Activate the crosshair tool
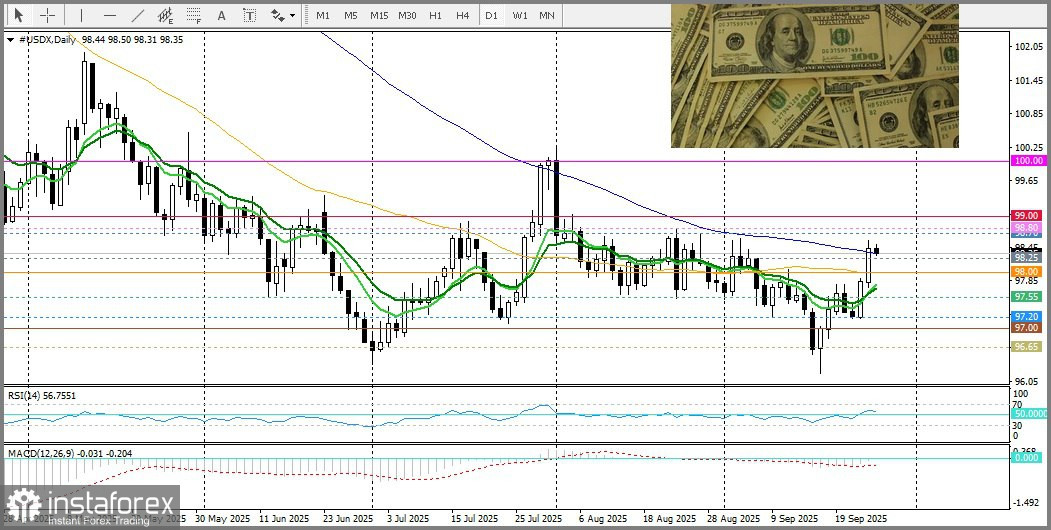The height and width of the screenshot is (530, 1051). (x=48, y=15)
